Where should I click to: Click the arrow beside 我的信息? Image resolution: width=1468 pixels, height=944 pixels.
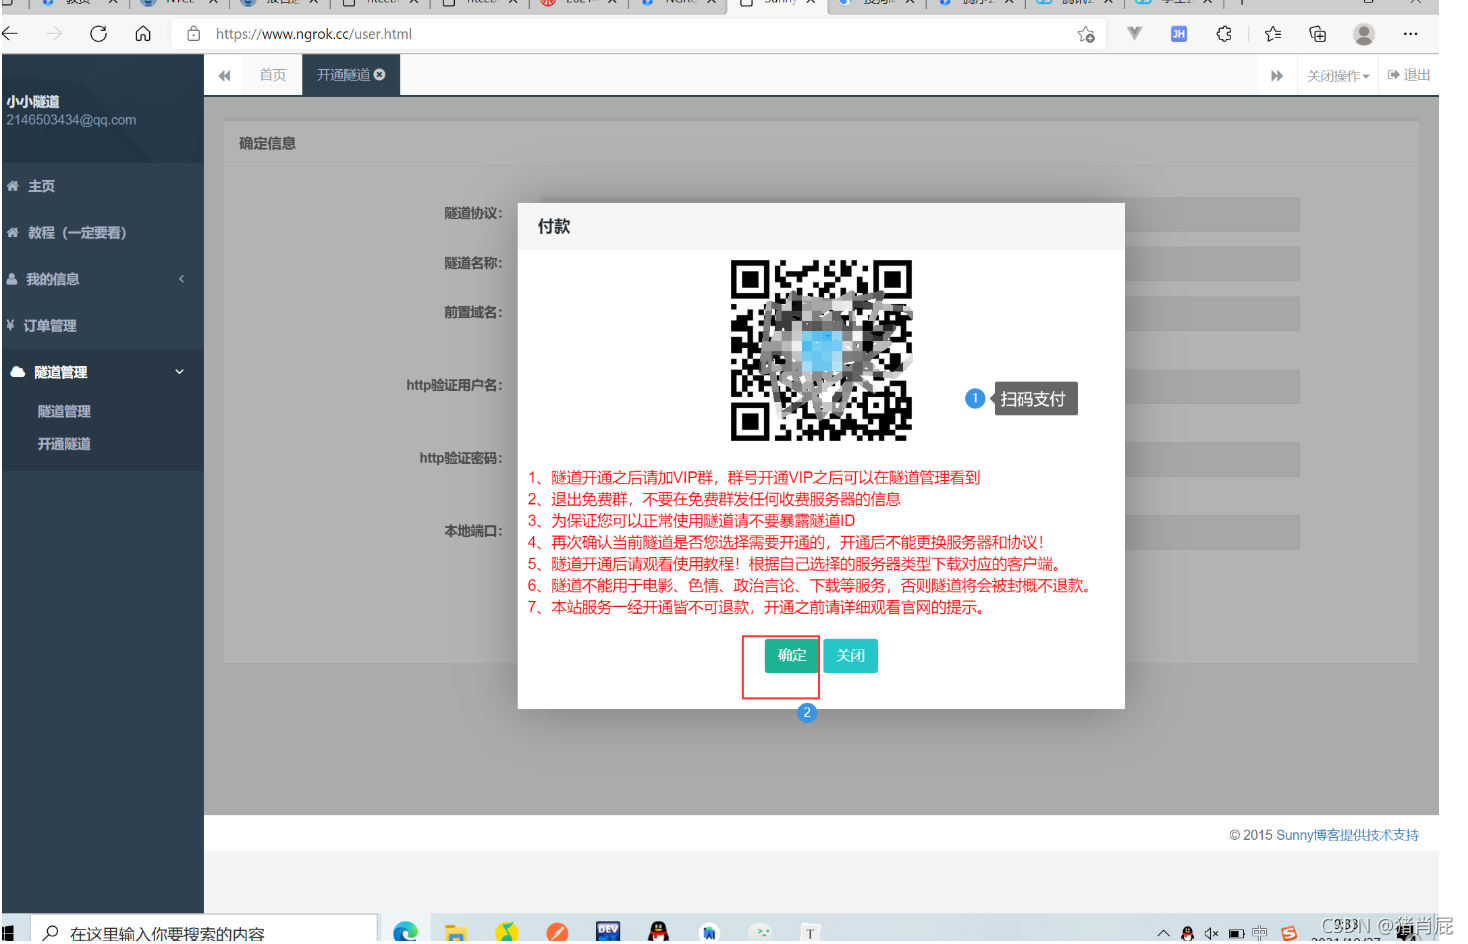pos(181,279)
